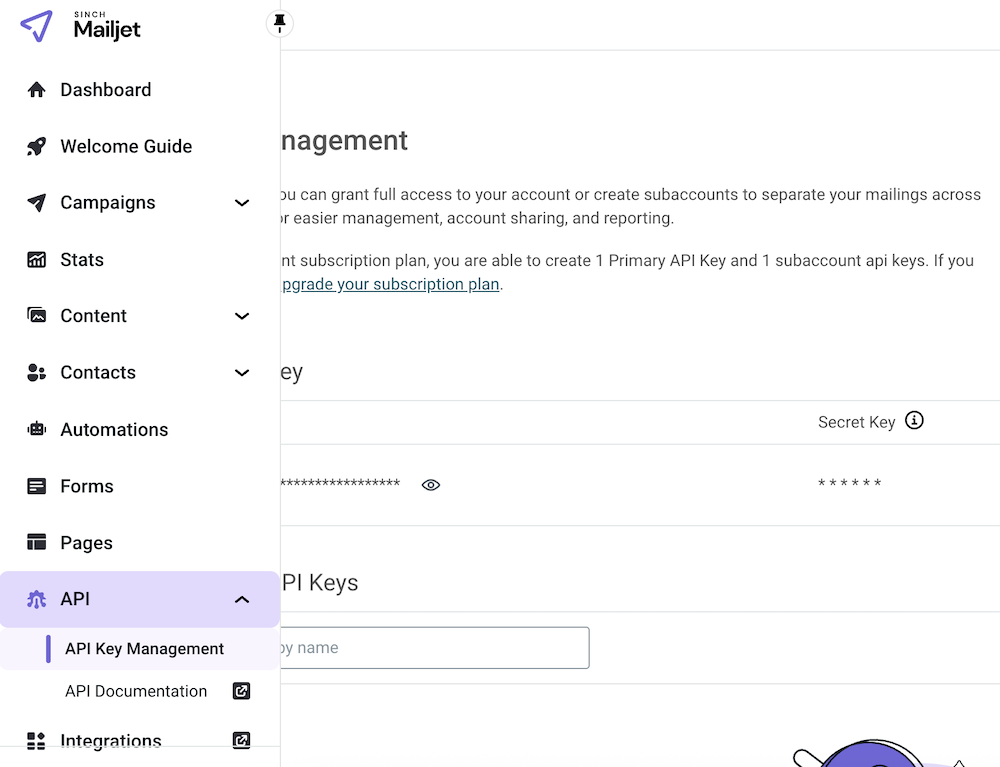Collapse the API menu section
The image size is (1000, 767).
(241, 600)
